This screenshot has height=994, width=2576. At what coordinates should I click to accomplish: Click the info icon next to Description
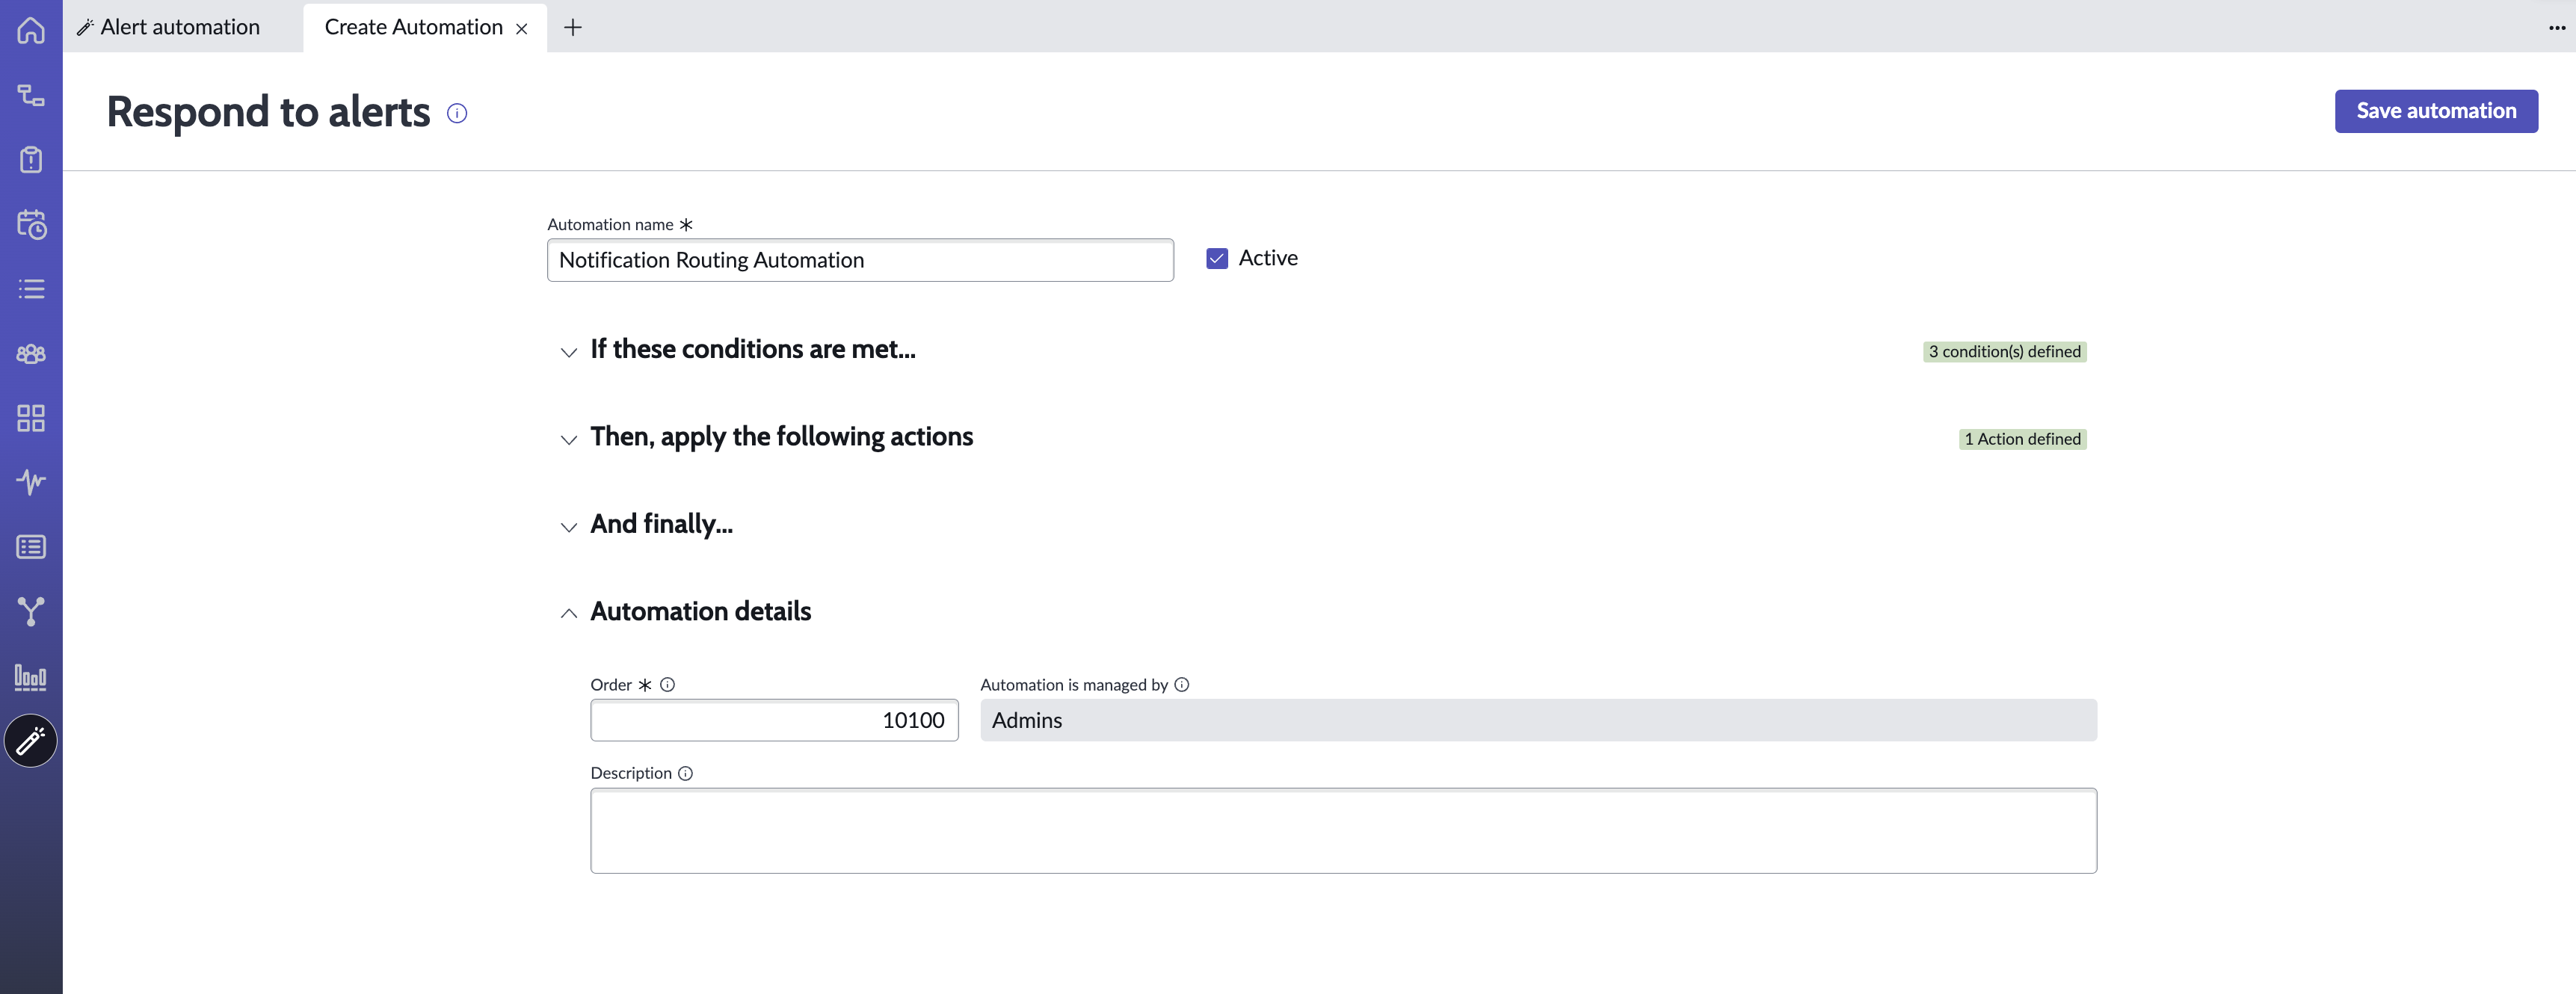click(685, 773)
